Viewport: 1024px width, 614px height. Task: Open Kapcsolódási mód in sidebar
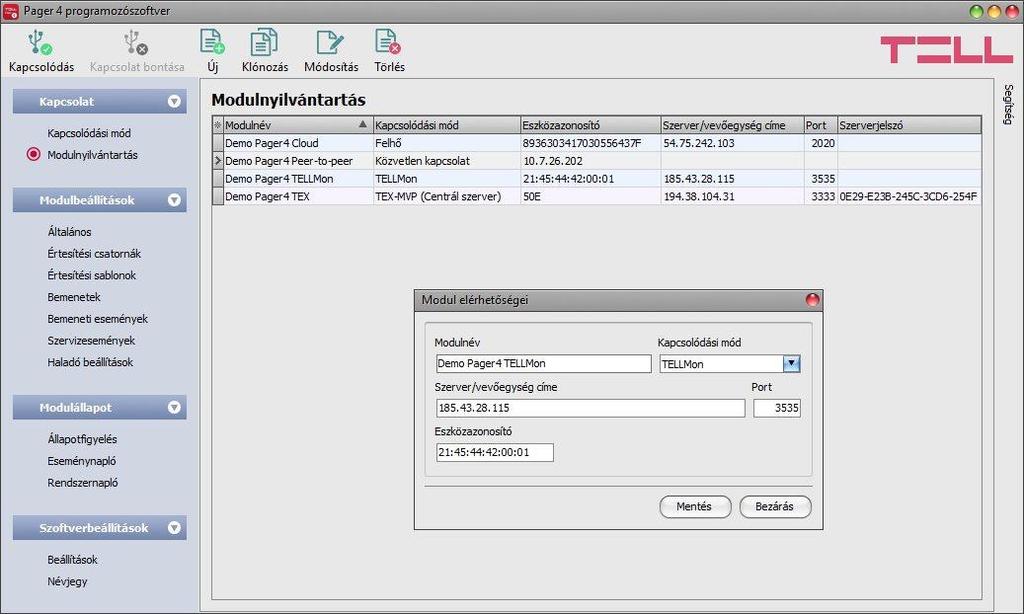coord(89,133)
